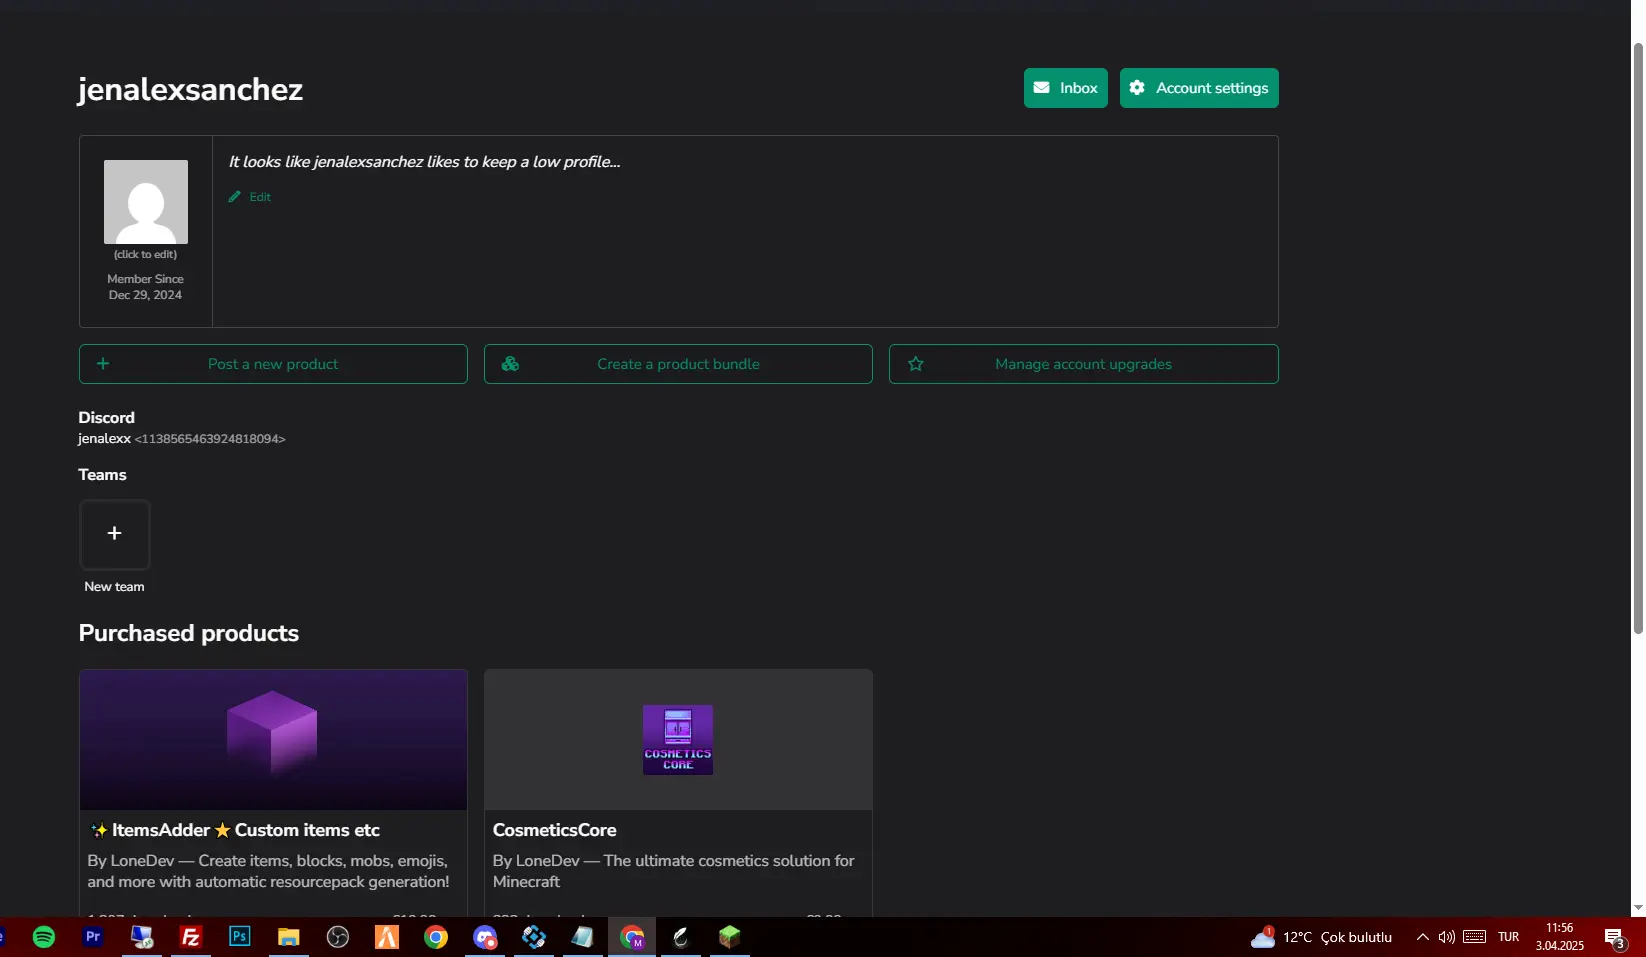Open the notification center
The height and width of the screenshot is (957, 1646).
(1615, 937)
